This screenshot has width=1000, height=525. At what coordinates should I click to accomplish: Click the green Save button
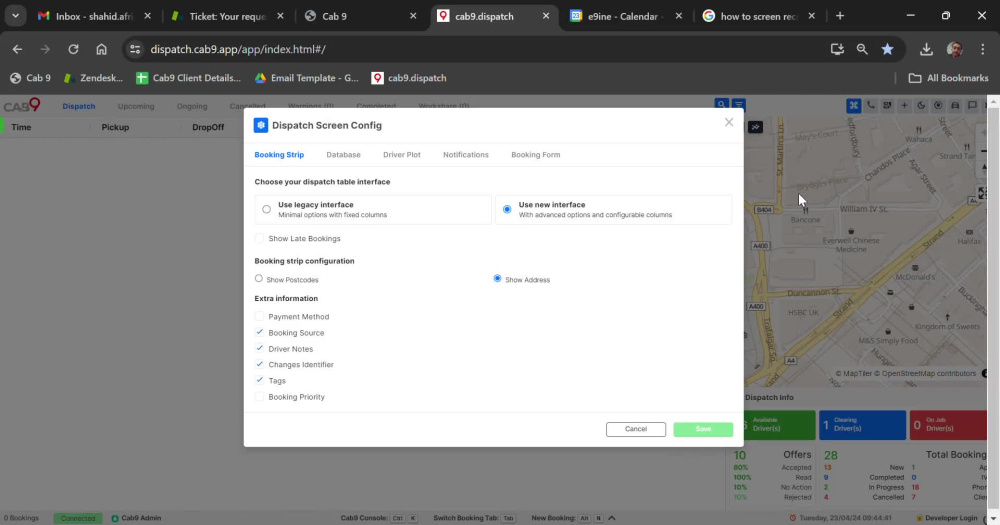pos(703,429)
